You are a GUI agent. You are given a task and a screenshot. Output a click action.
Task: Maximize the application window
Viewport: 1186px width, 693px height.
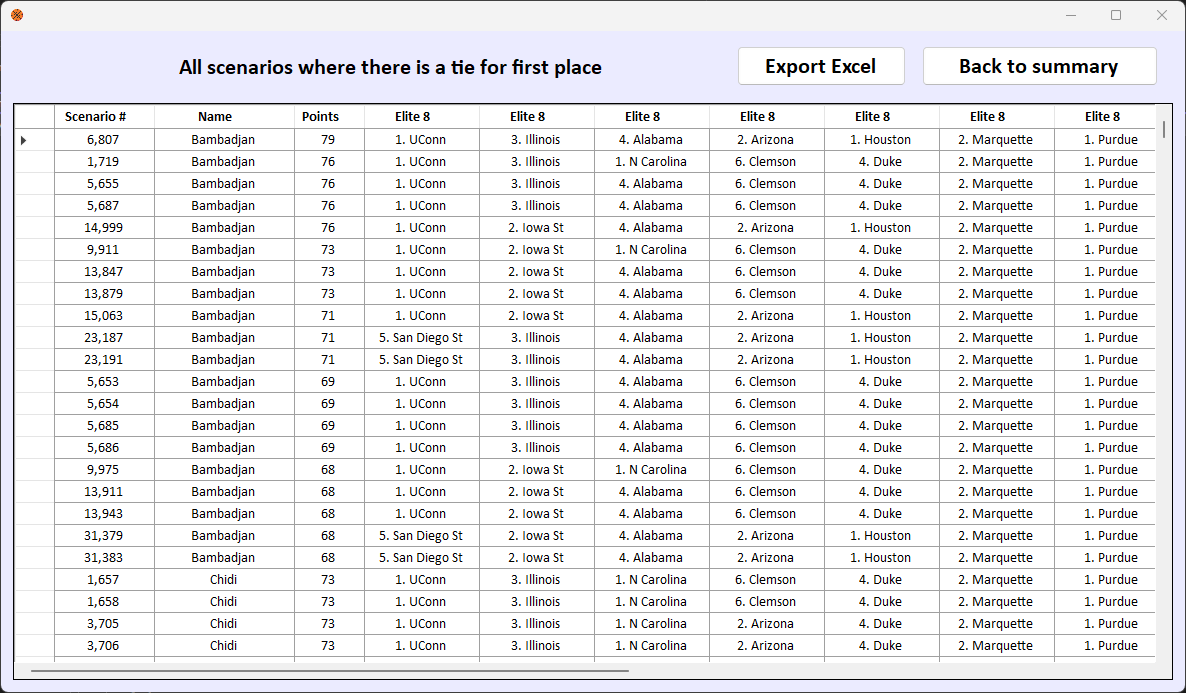tap(1116, 15)
